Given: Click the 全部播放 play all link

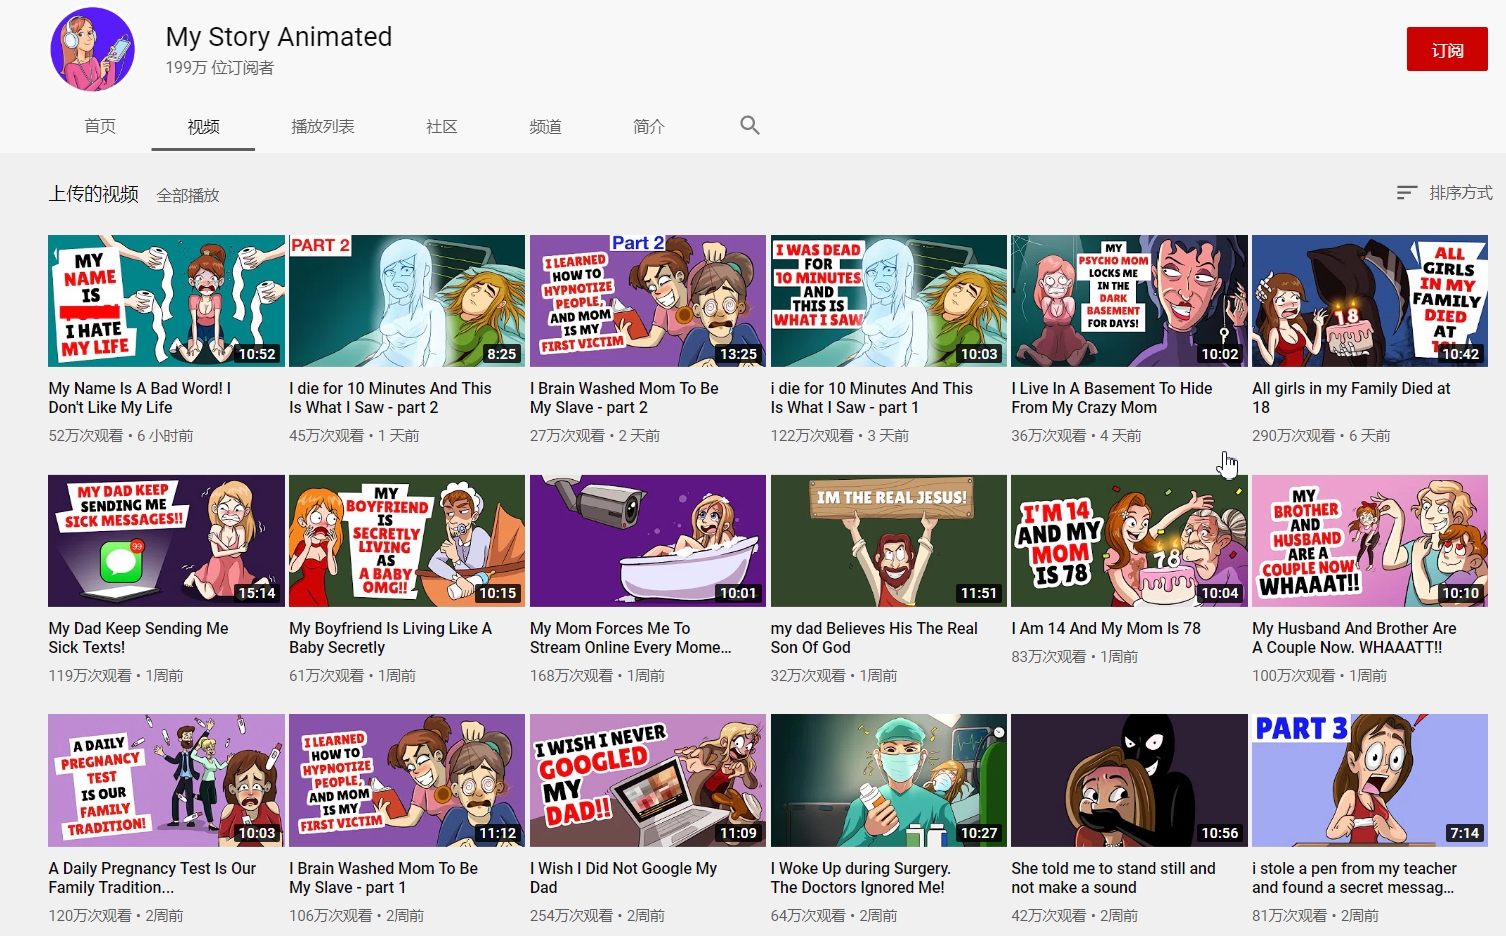Looking at the screenshot, I should tap(188, 195).
